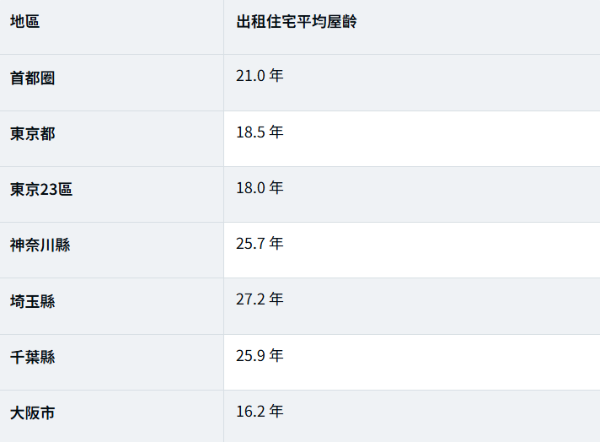Image resolution: width=600 pixels, height=442 pixels.
Task: Select the 大阪市 row label
Action: point(33,413)
